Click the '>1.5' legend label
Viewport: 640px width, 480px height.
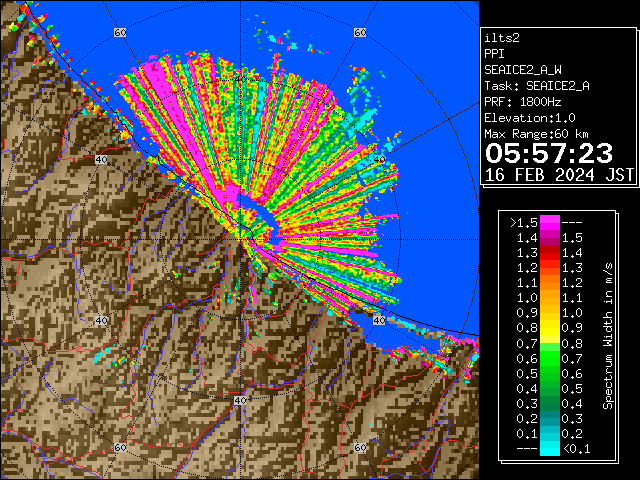click(x=524, y=223)
